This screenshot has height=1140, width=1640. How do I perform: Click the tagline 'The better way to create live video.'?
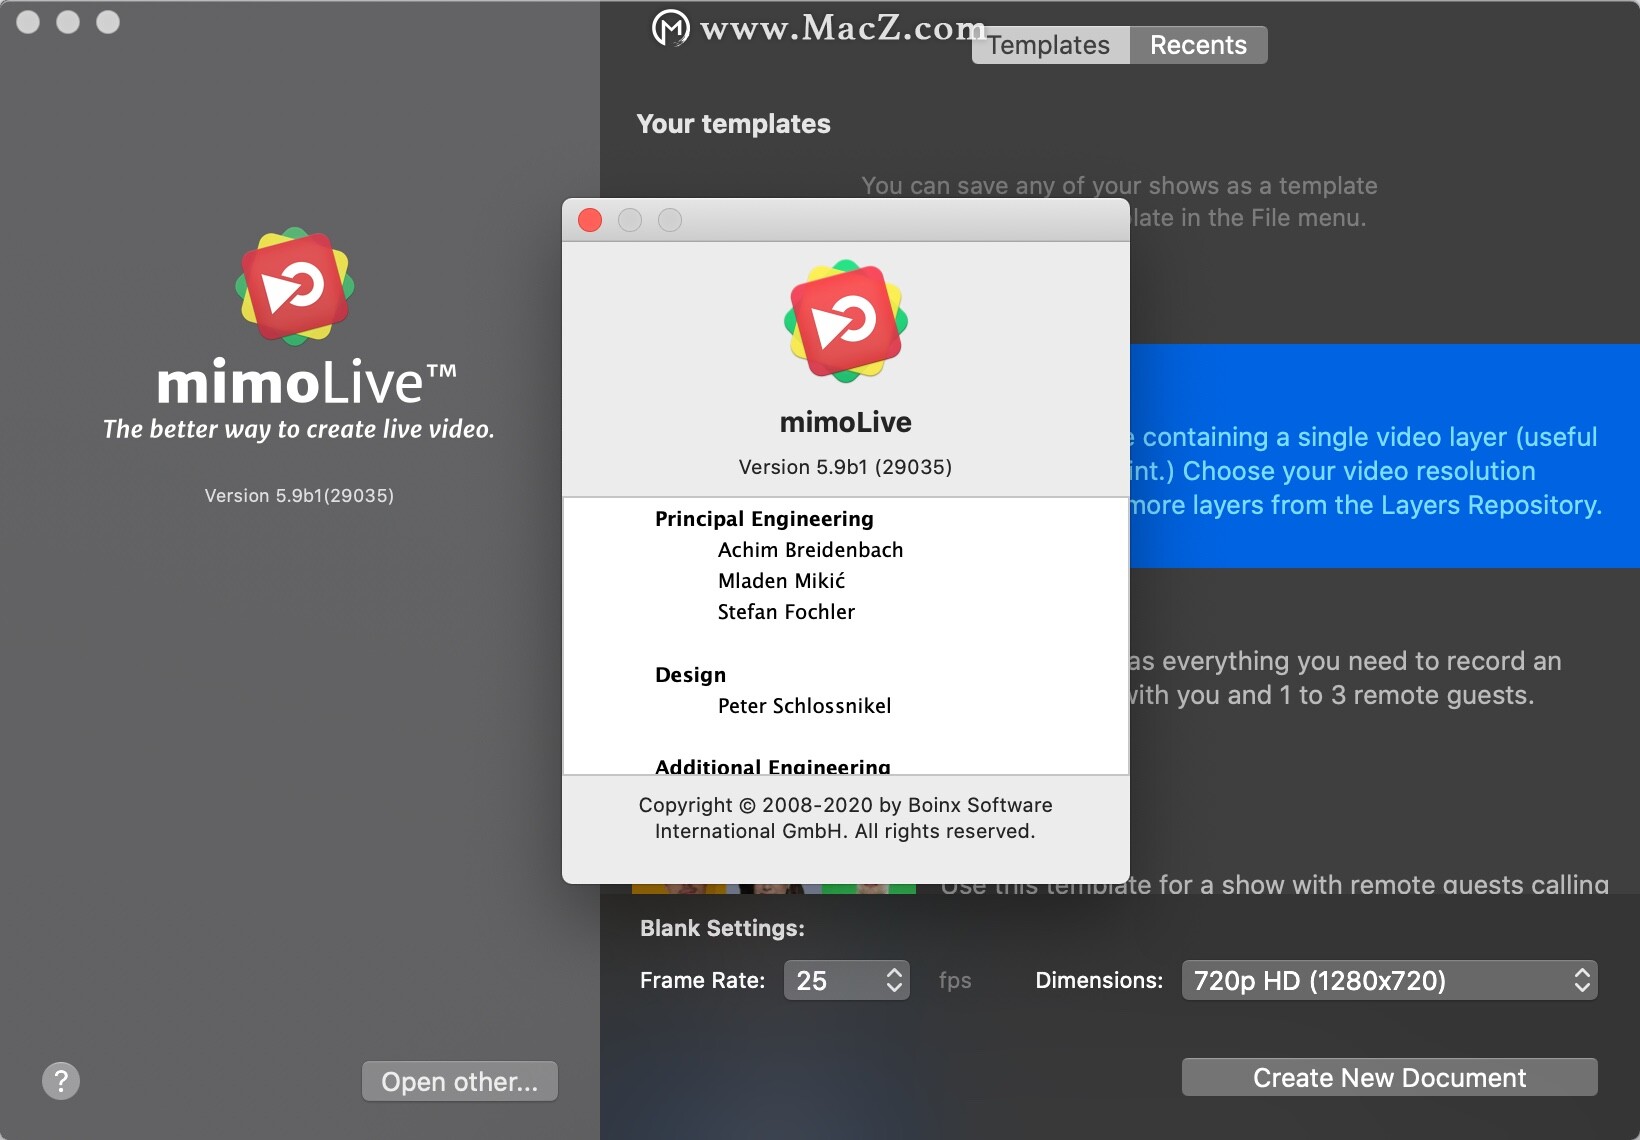(x=299, y=429)
